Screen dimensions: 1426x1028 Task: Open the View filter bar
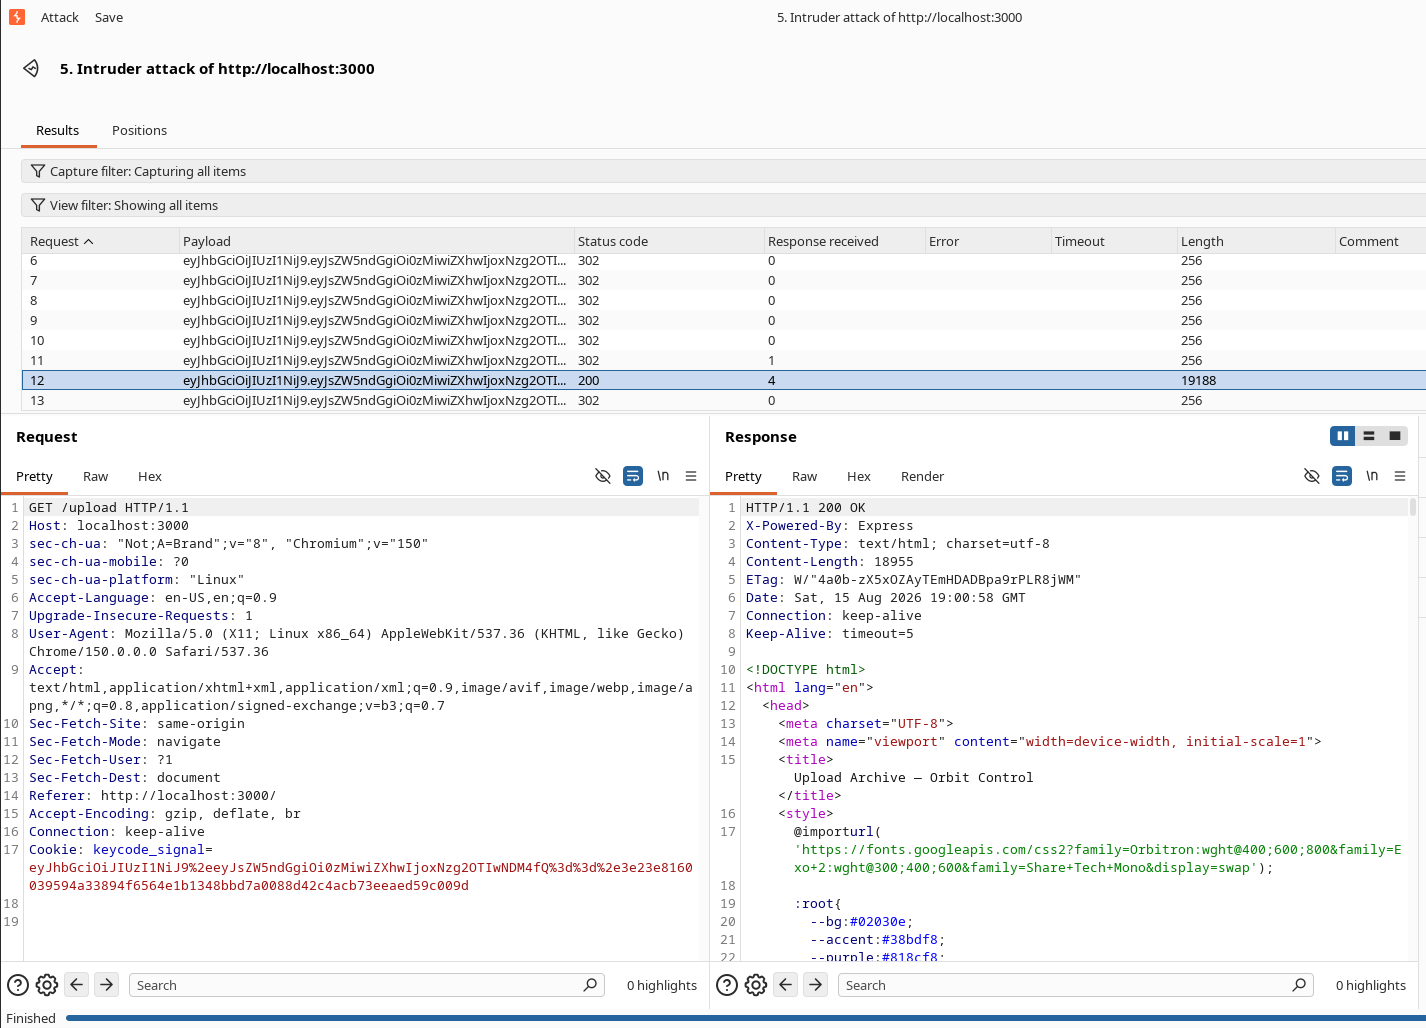point(723,205)
